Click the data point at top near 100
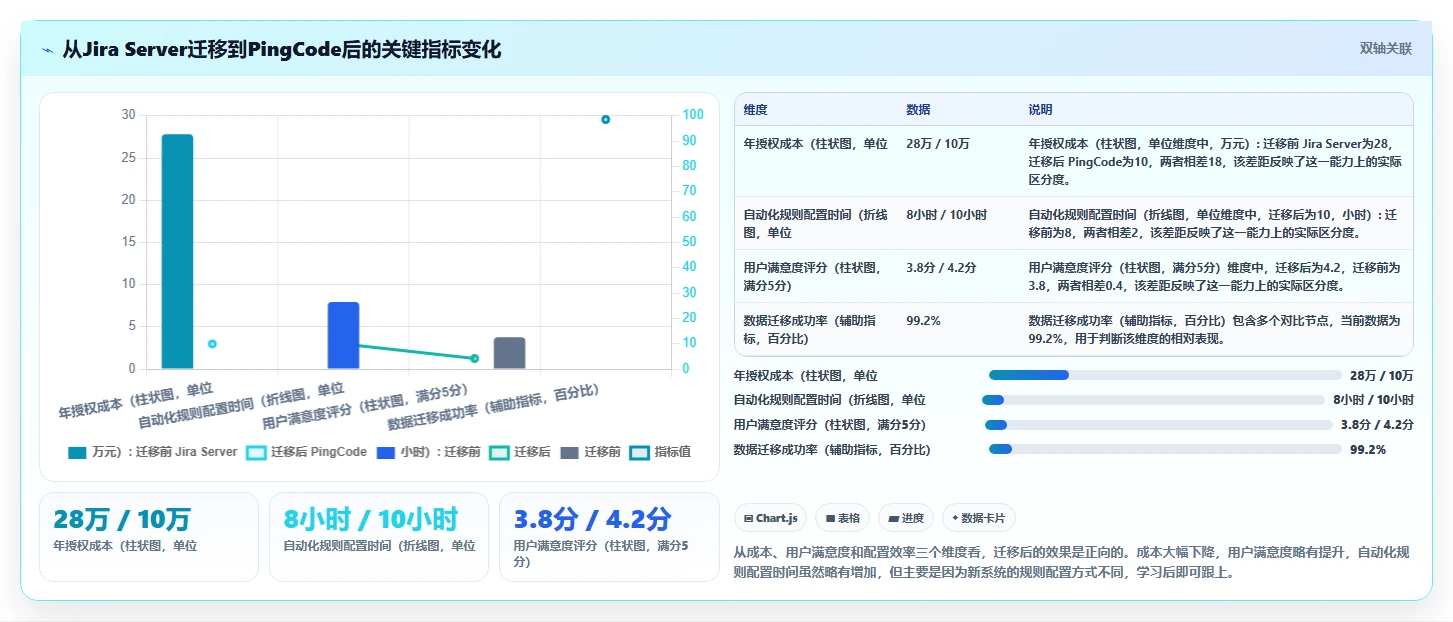Viewport: 1453px width, 622px height. click(x=605, y=119)
